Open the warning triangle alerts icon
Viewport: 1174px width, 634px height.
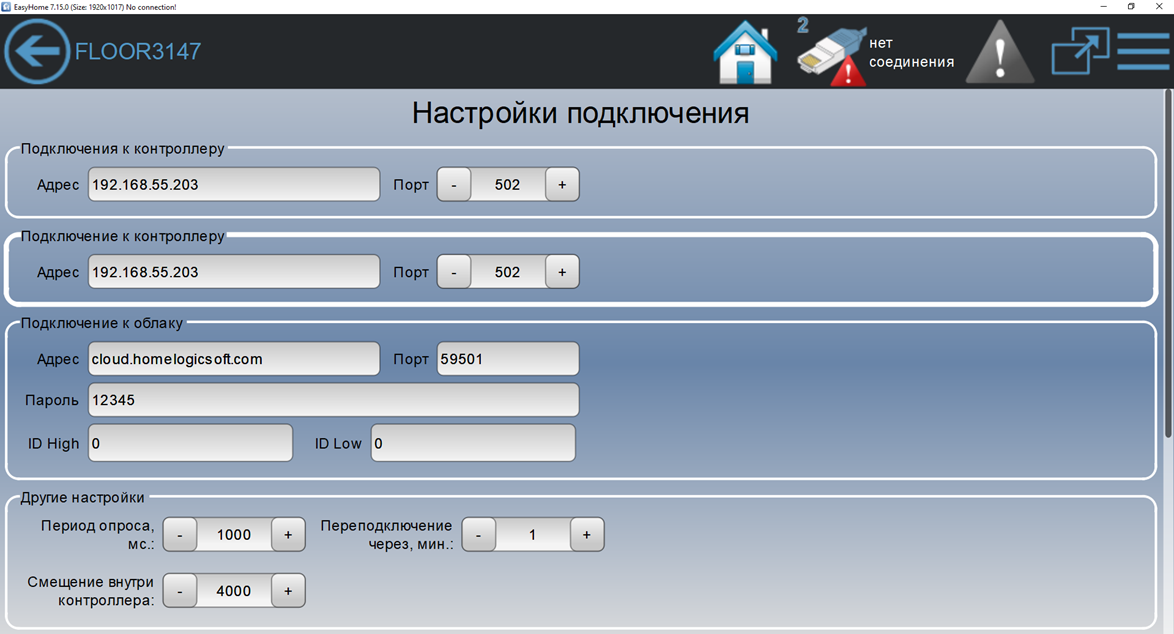[x=999, y=52]
